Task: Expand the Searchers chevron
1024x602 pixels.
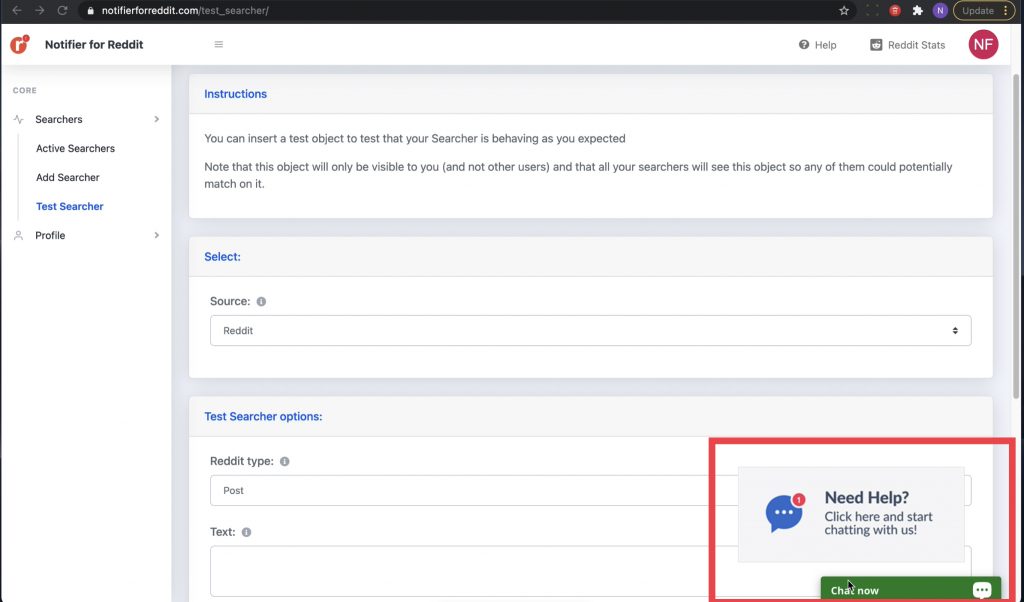Action: pos(157,119)
